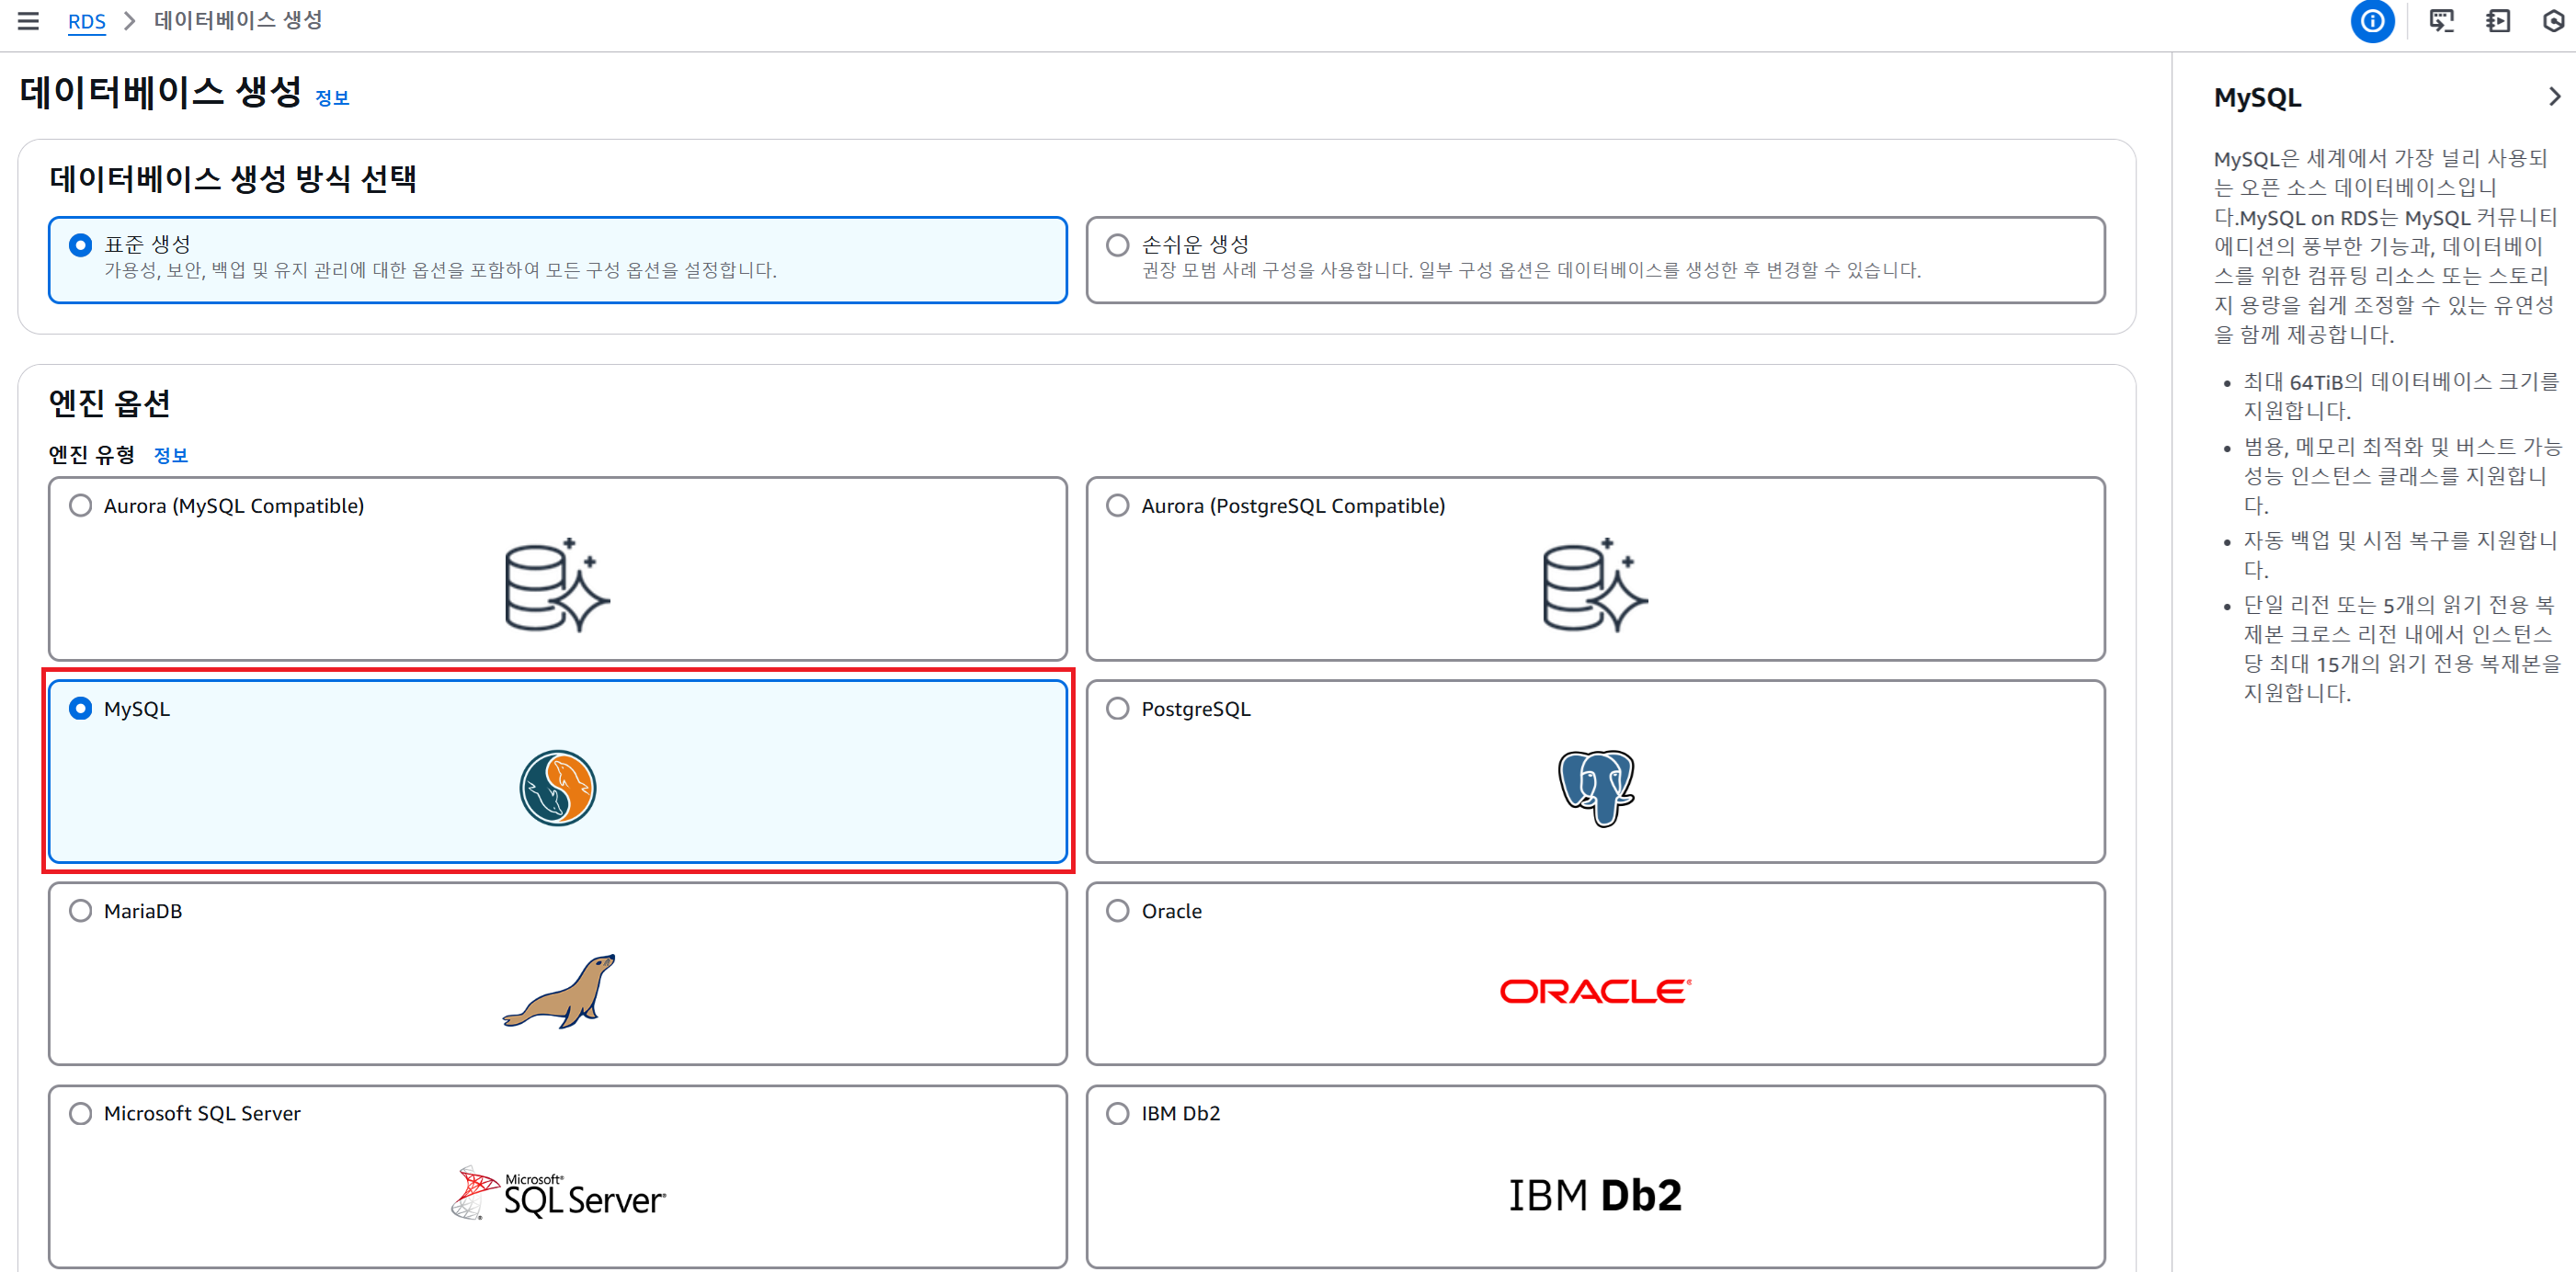Click the RDS breadcrumb link
Viewport: 2576px width, 1272px height.
tap(86, 21)
